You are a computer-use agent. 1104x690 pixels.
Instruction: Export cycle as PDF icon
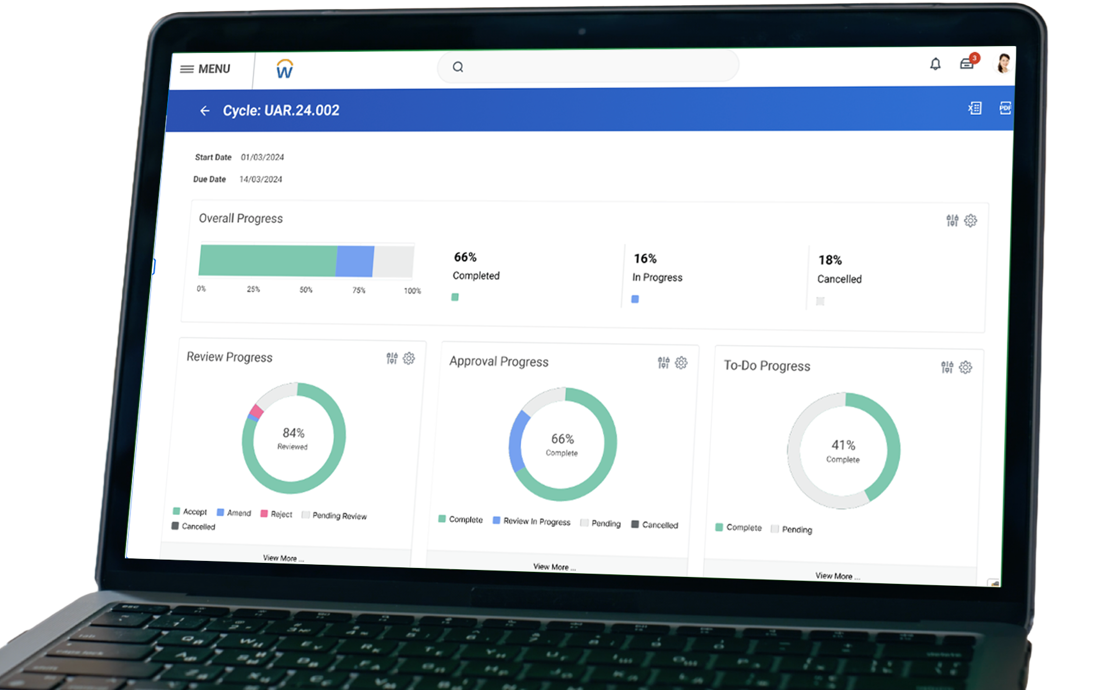point(1005,108)
